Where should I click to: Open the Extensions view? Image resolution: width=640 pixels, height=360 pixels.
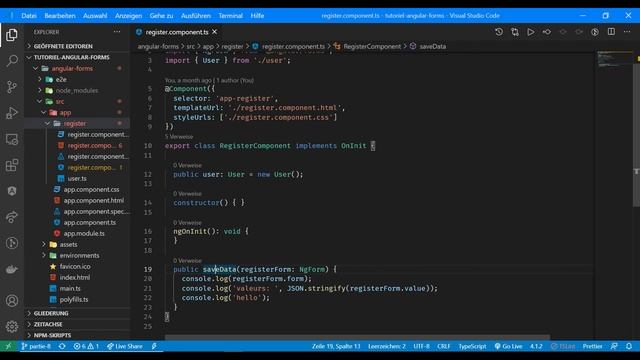click(12, 165)
